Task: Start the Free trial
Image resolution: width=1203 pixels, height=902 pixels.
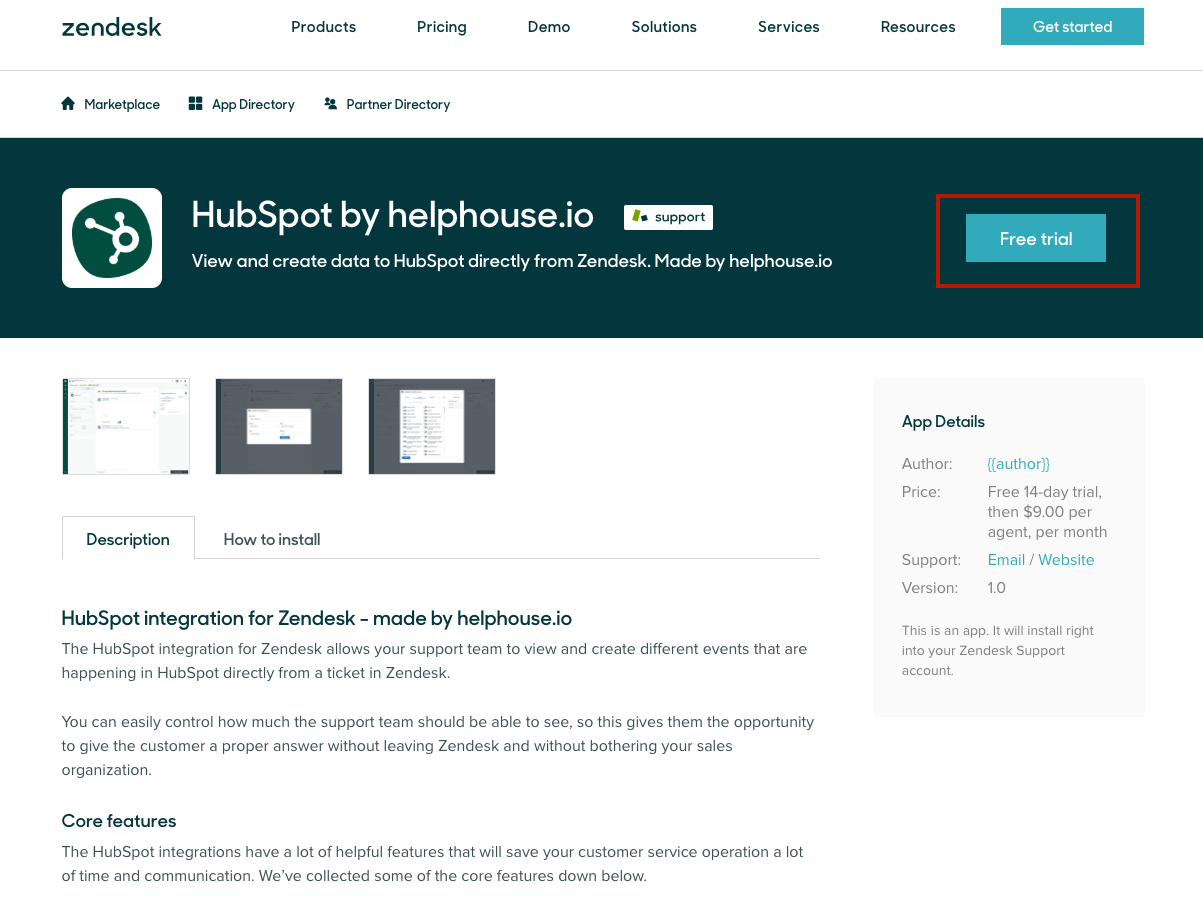Action: pos(1036,238)
